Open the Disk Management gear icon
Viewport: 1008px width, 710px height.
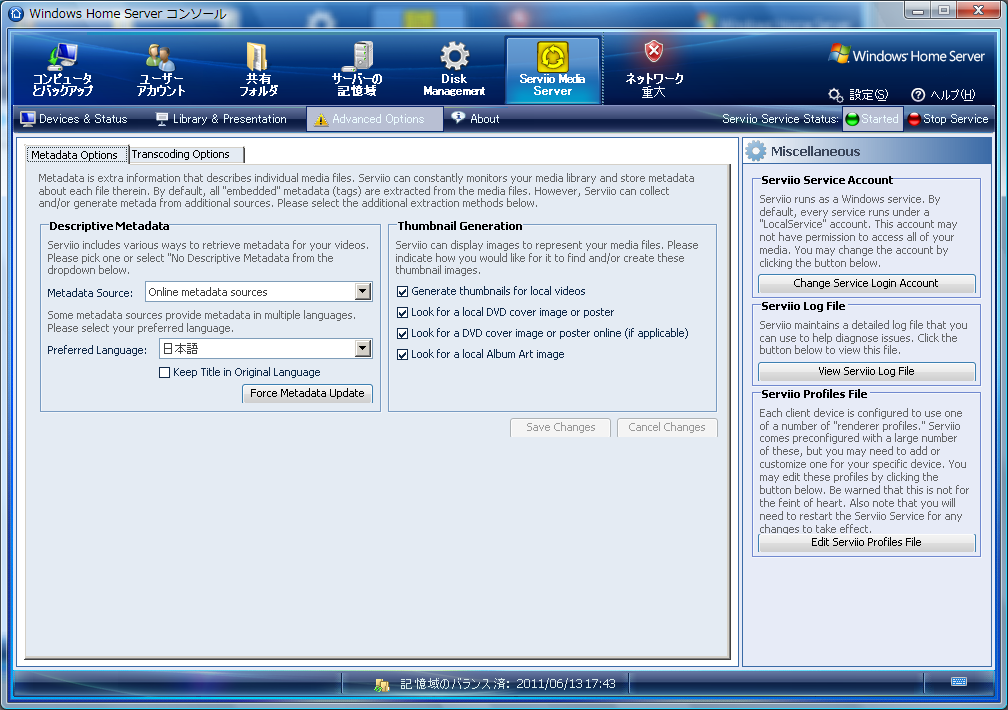[x=454, y=58]
